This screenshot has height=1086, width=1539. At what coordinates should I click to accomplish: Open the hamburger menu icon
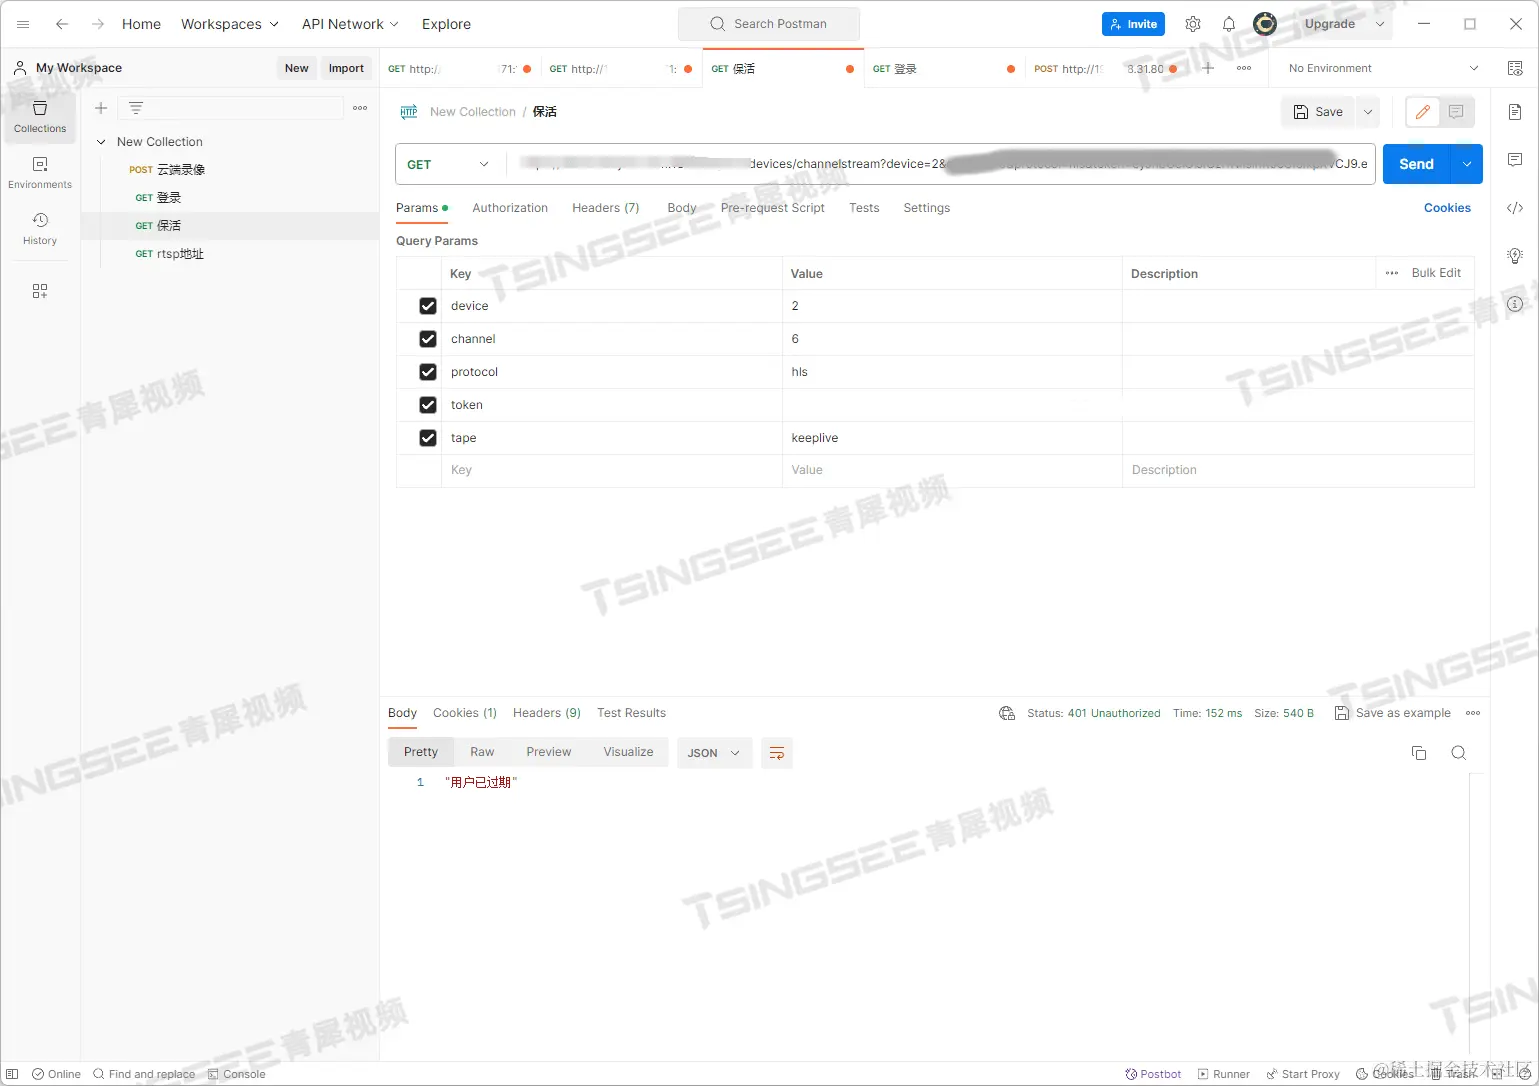23,24
